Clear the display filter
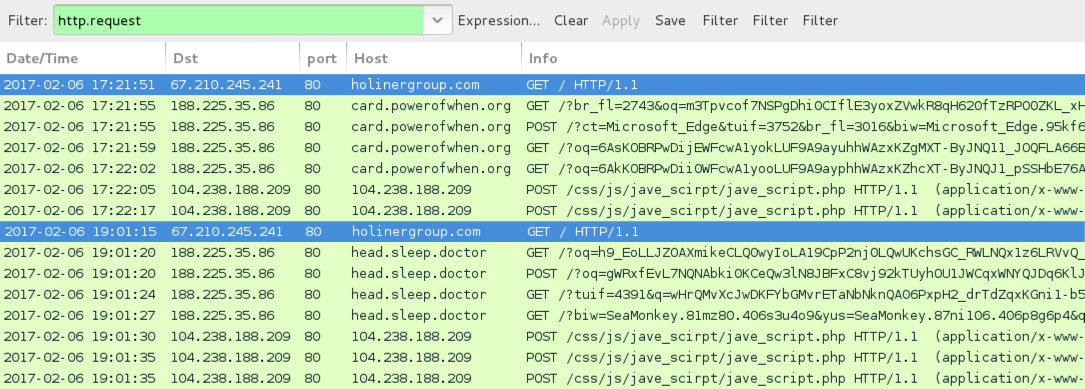This screenshot has width=1085, height=389. (571, 21)
